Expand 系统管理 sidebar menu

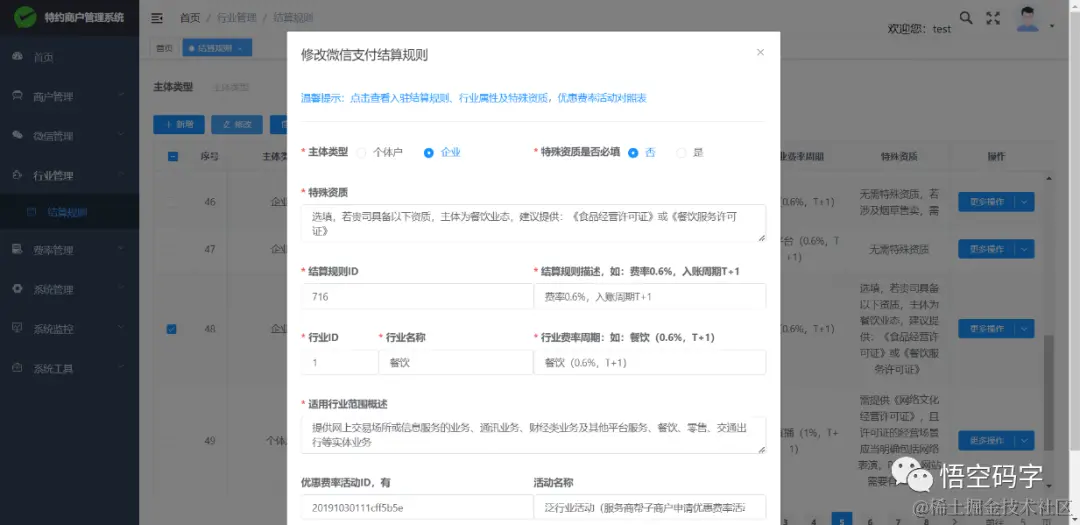tap(69, 289)
